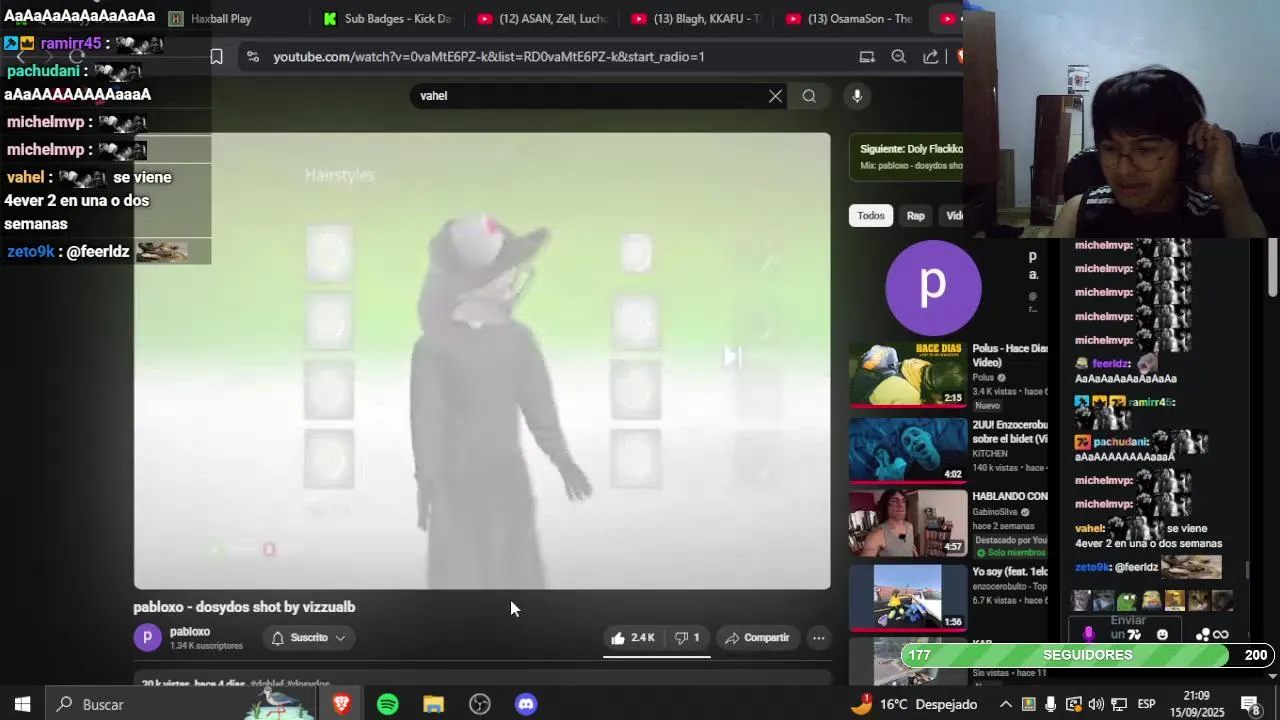
Task: Open OBS Studio from taskbar
Action: [x=480, y=704]
